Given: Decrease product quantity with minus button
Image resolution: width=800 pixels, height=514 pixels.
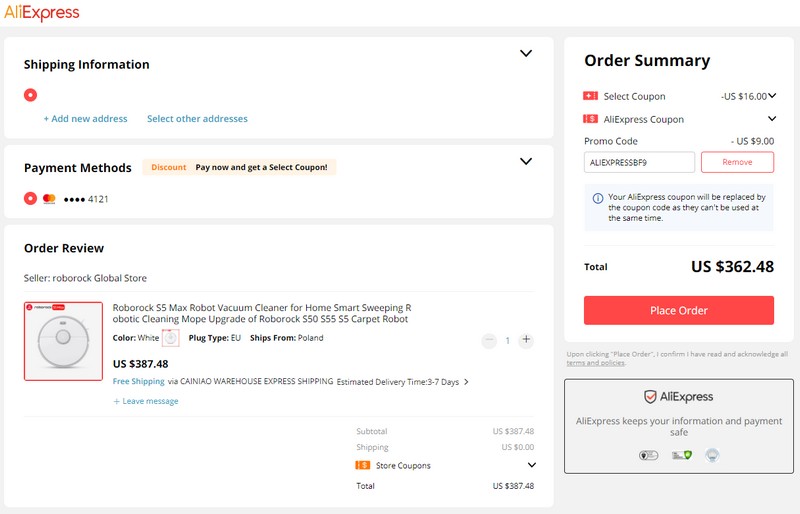Looking at the screenshot, I should tap(489, 340).
